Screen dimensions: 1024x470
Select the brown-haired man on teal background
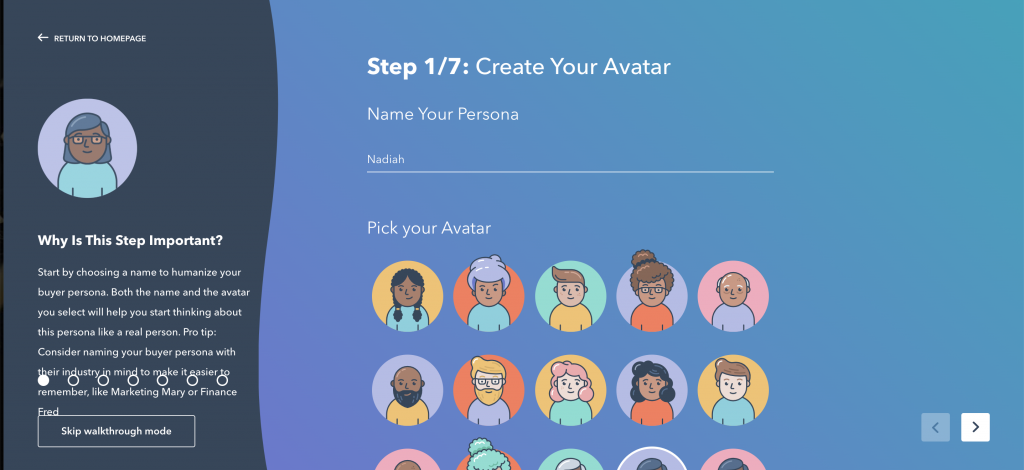pyautogui.click(x=570, y=296)
